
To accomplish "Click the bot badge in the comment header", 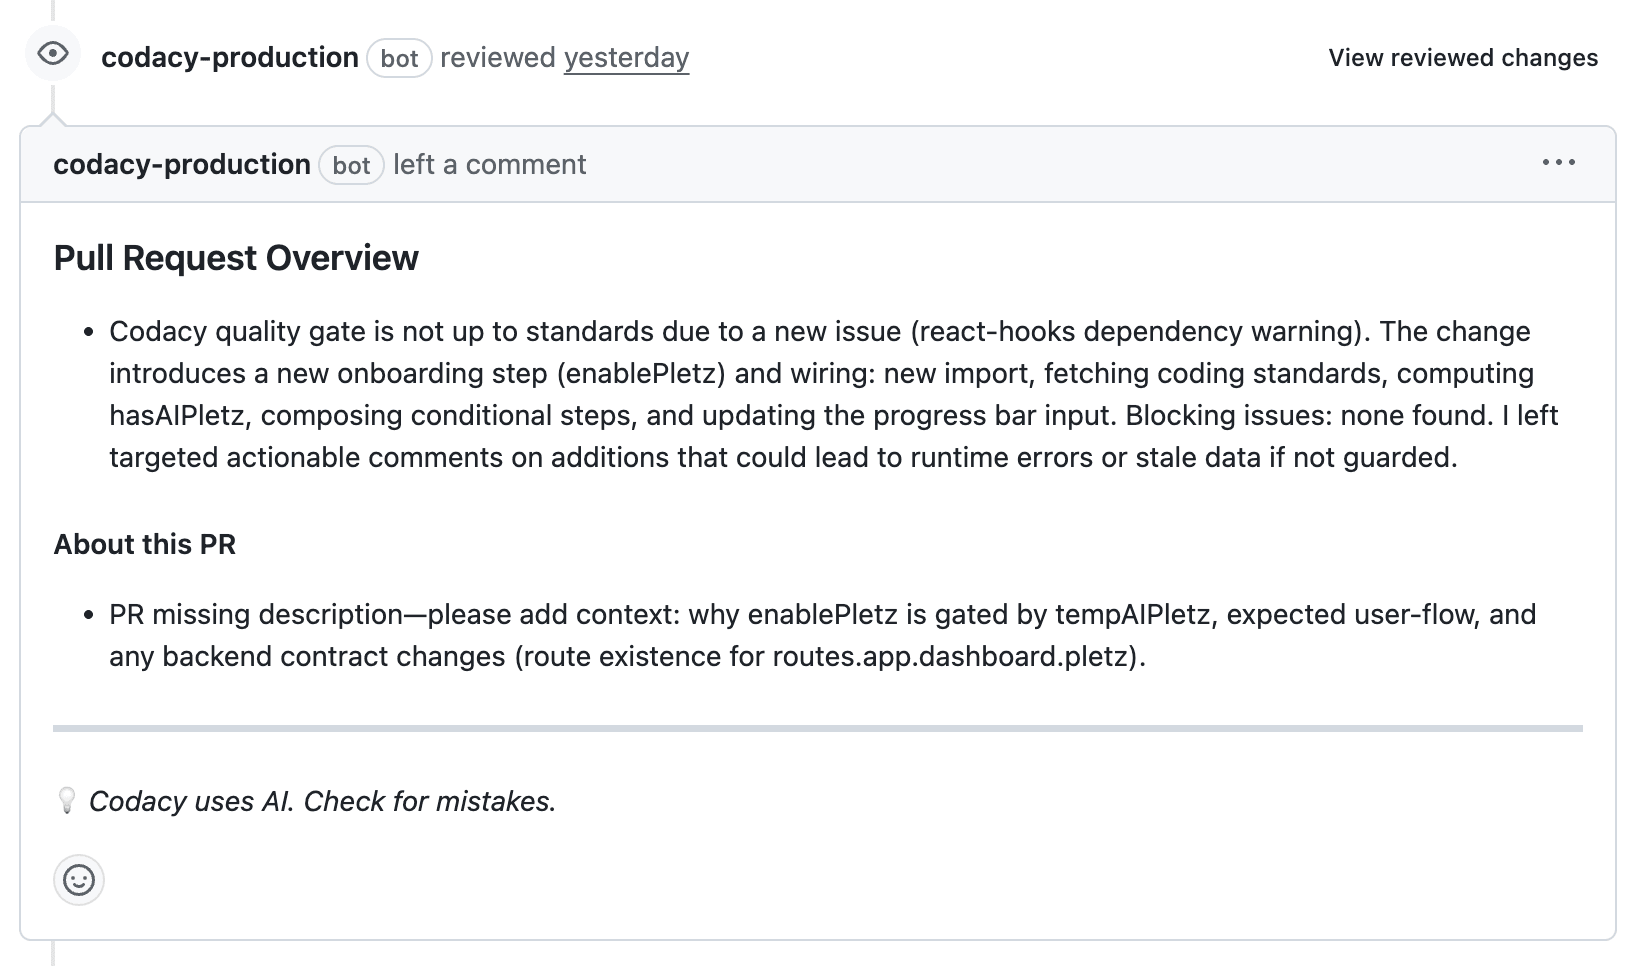I will click(352, 165).
